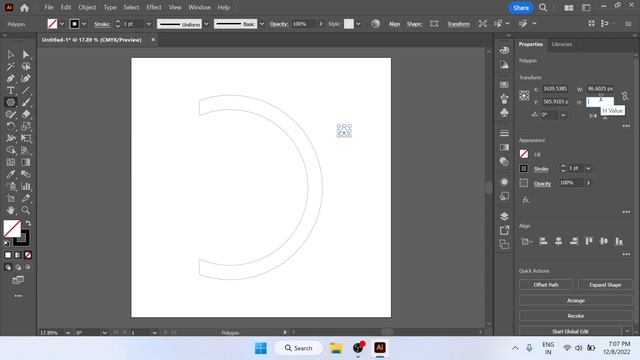The height and width of the screenshot is (360, 640).
Task: Select the Untitled-1 document tab
Action: point(92,40)
